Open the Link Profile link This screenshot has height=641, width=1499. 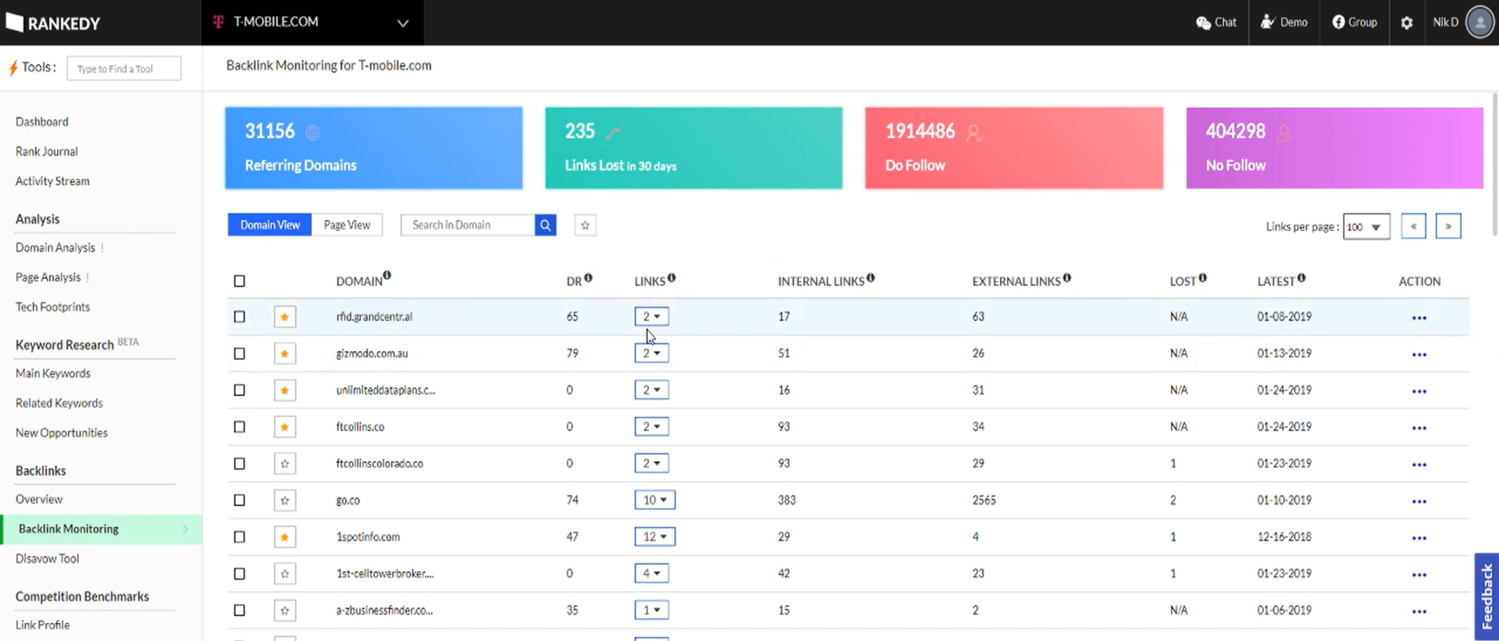tap(42, 625)
